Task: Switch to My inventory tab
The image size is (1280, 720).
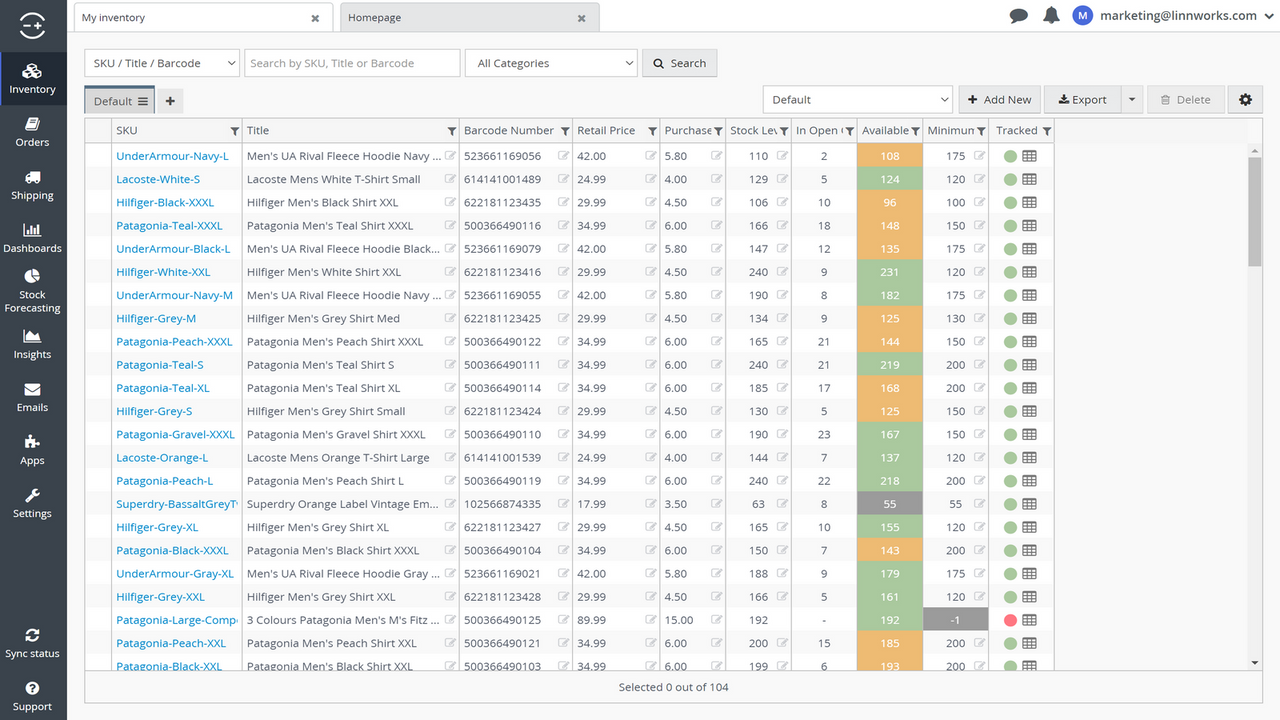Action: [x=203, y=18]
